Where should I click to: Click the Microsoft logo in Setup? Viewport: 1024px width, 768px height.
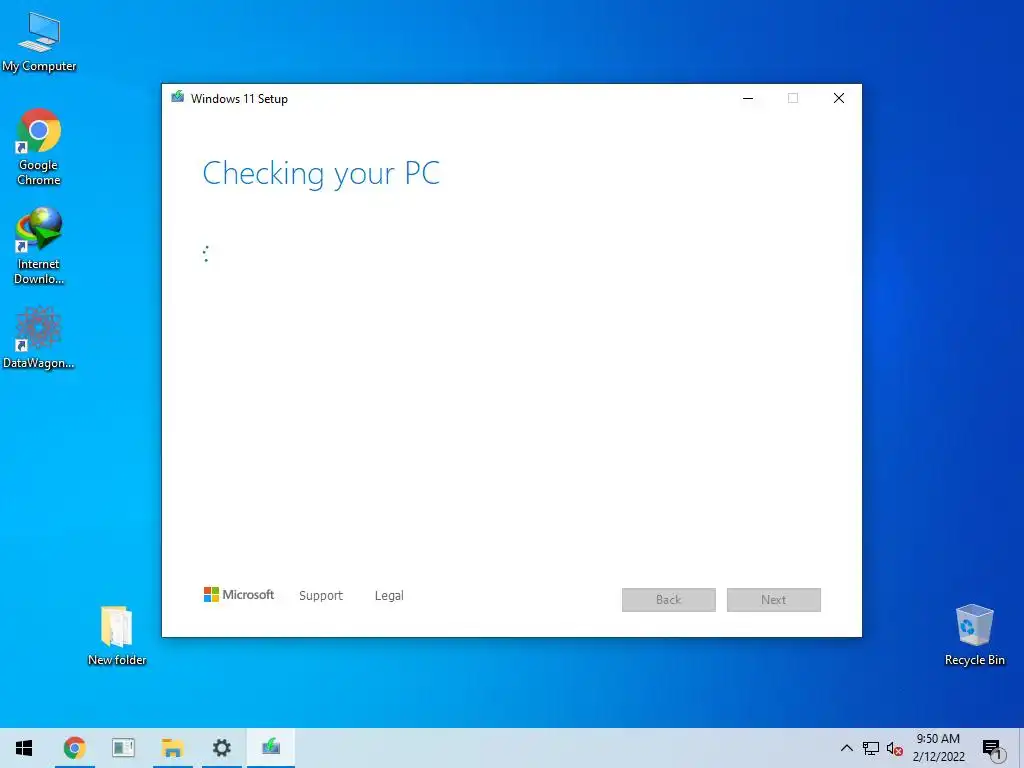pos(239,594)
